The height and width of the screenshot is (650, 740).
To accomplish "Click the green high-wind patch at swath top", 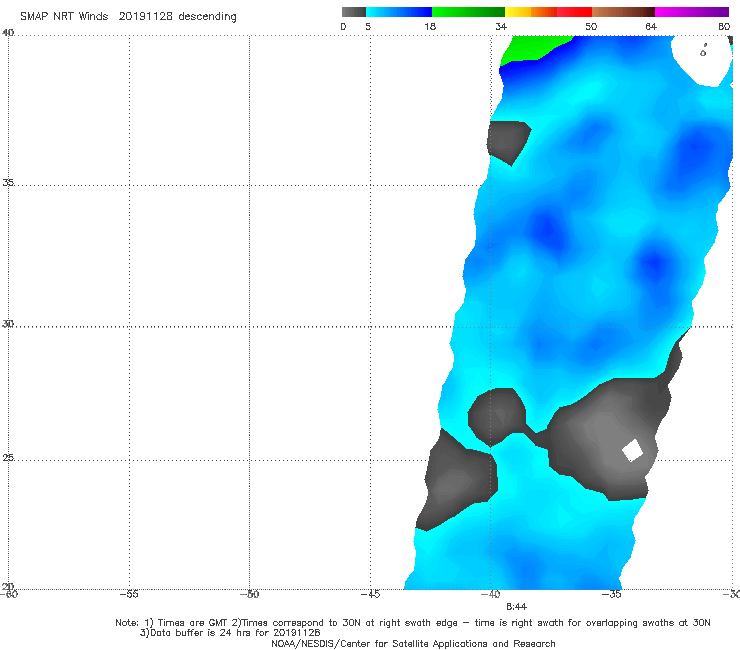I will point(531,48).
